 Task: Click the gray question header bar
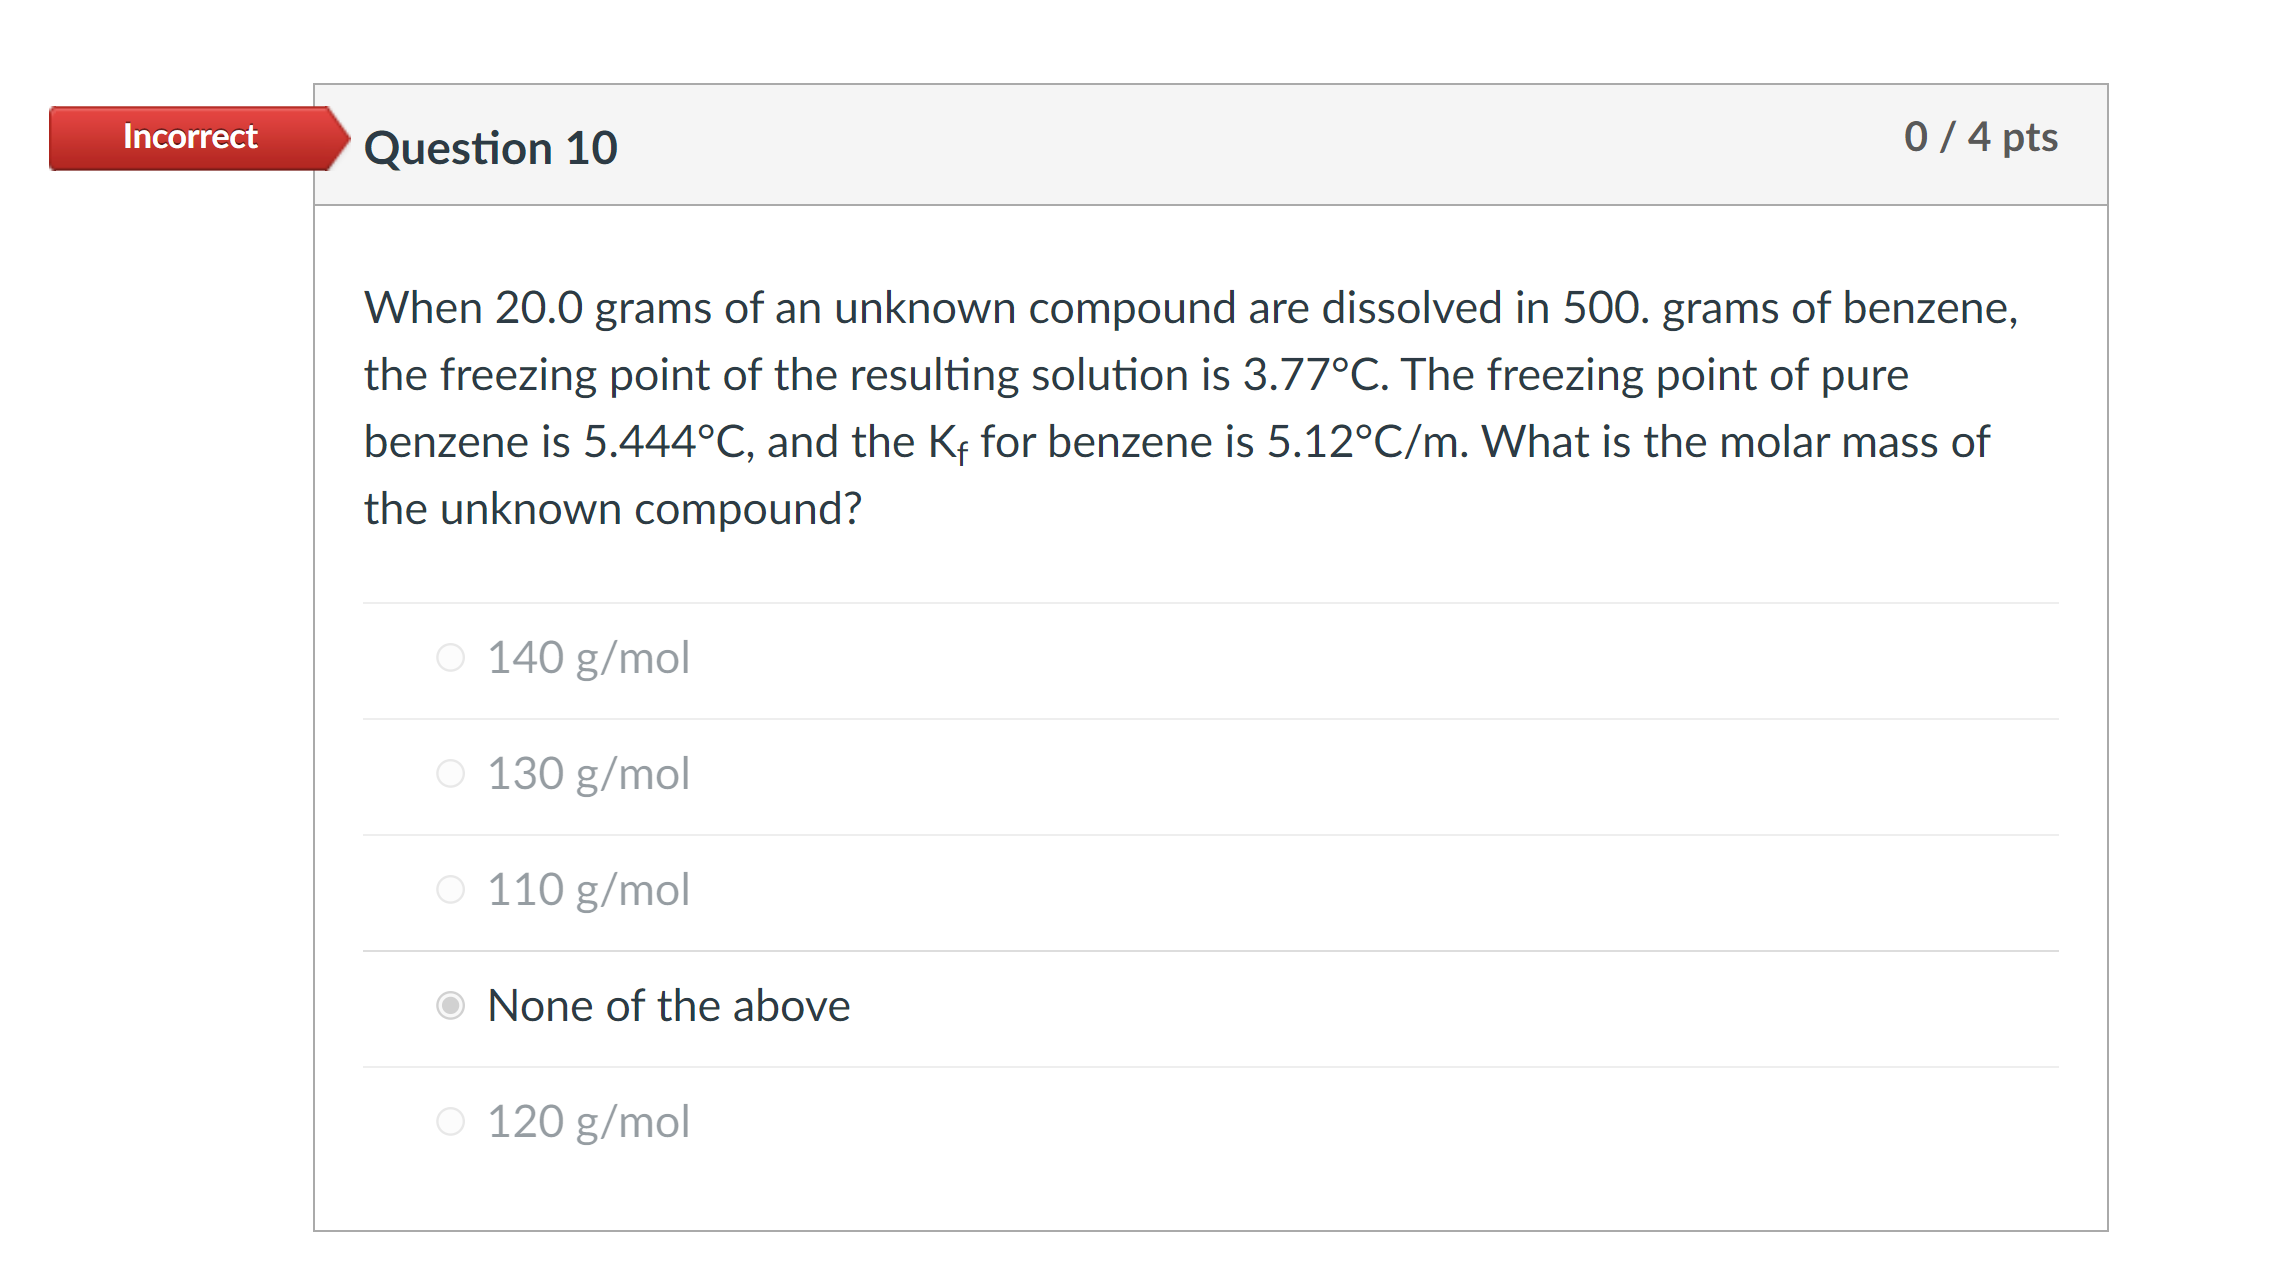pyautogui.click(x=1300, y=146)
